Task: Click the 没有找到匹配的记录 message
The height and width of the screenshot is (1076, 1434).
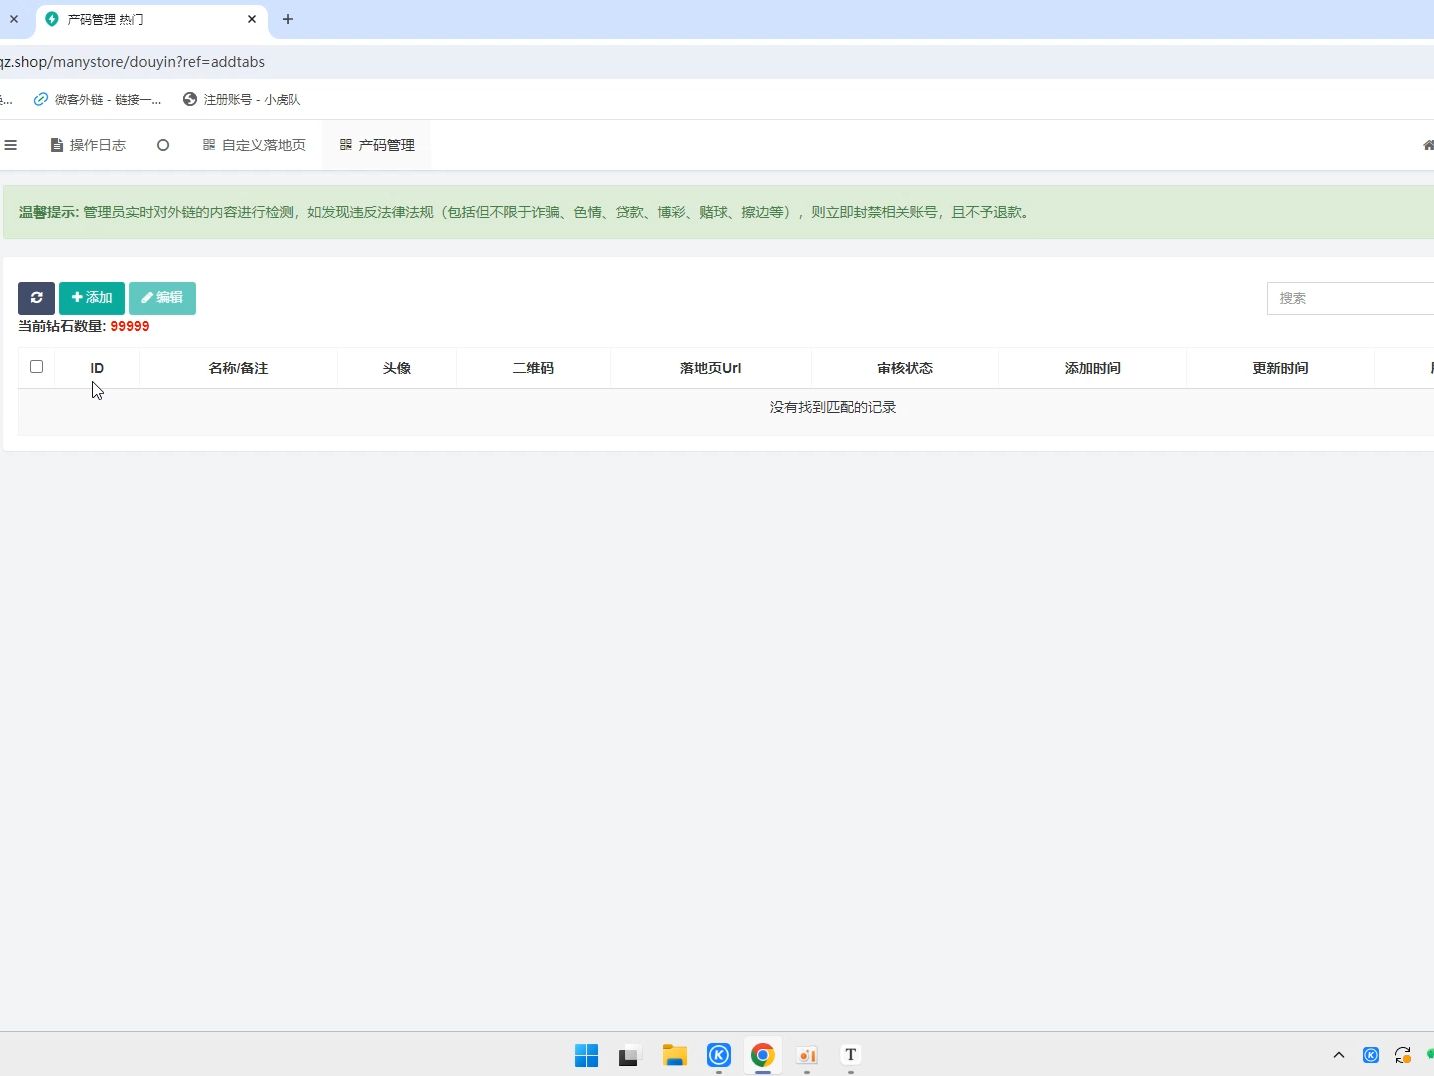Action: click(x=833, y=408)
